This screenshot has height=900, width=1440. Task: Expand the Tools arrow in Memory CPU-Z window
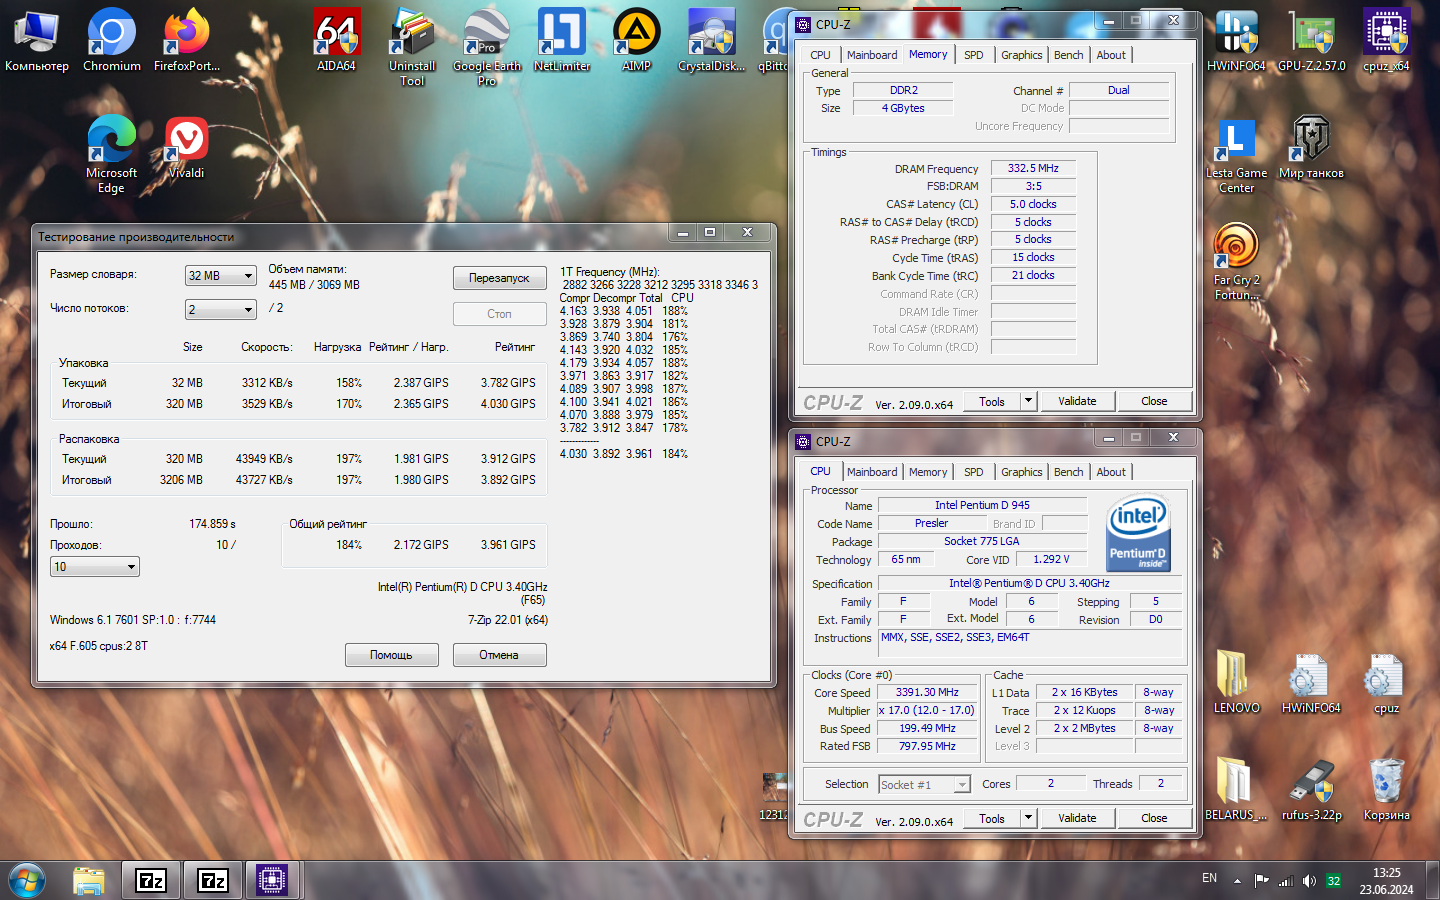(x=1028, y=401)
